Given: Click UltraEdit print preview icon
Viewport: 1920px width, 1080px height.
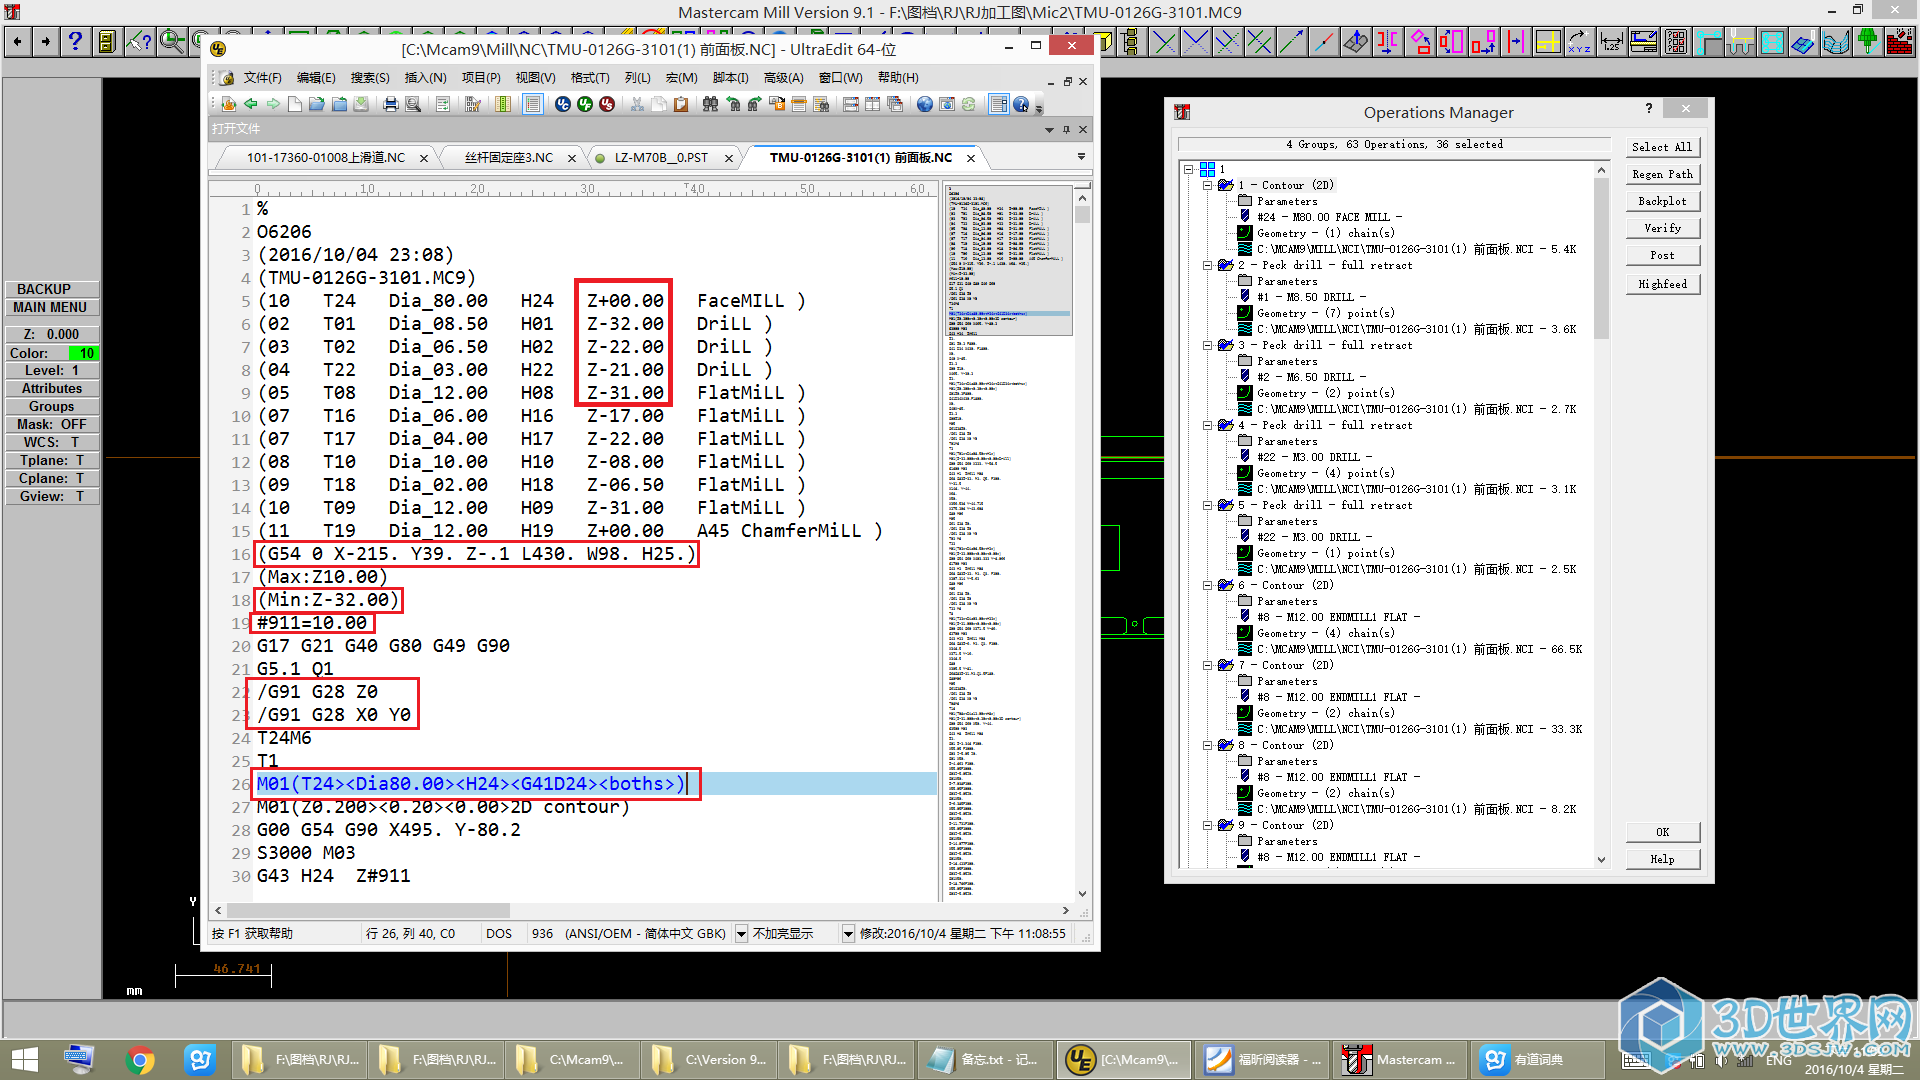Looking at the screenshot, I should point(413,104).
